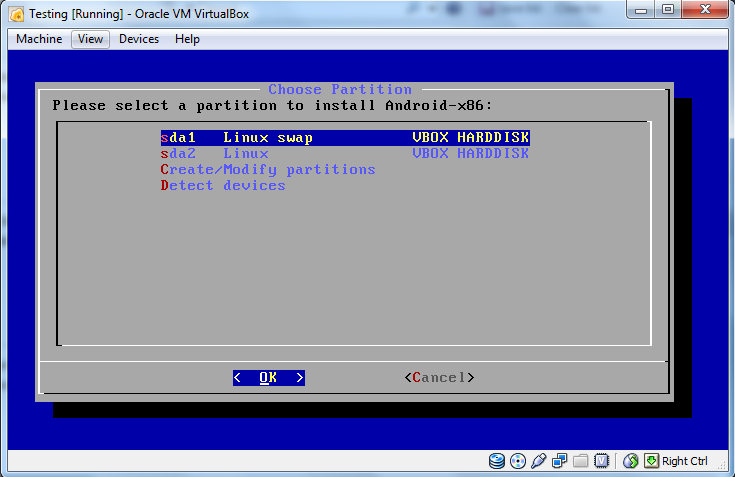Click the mouse integration status icon
Viewport: 735px width, 477px height.
[x=630, y=461]
